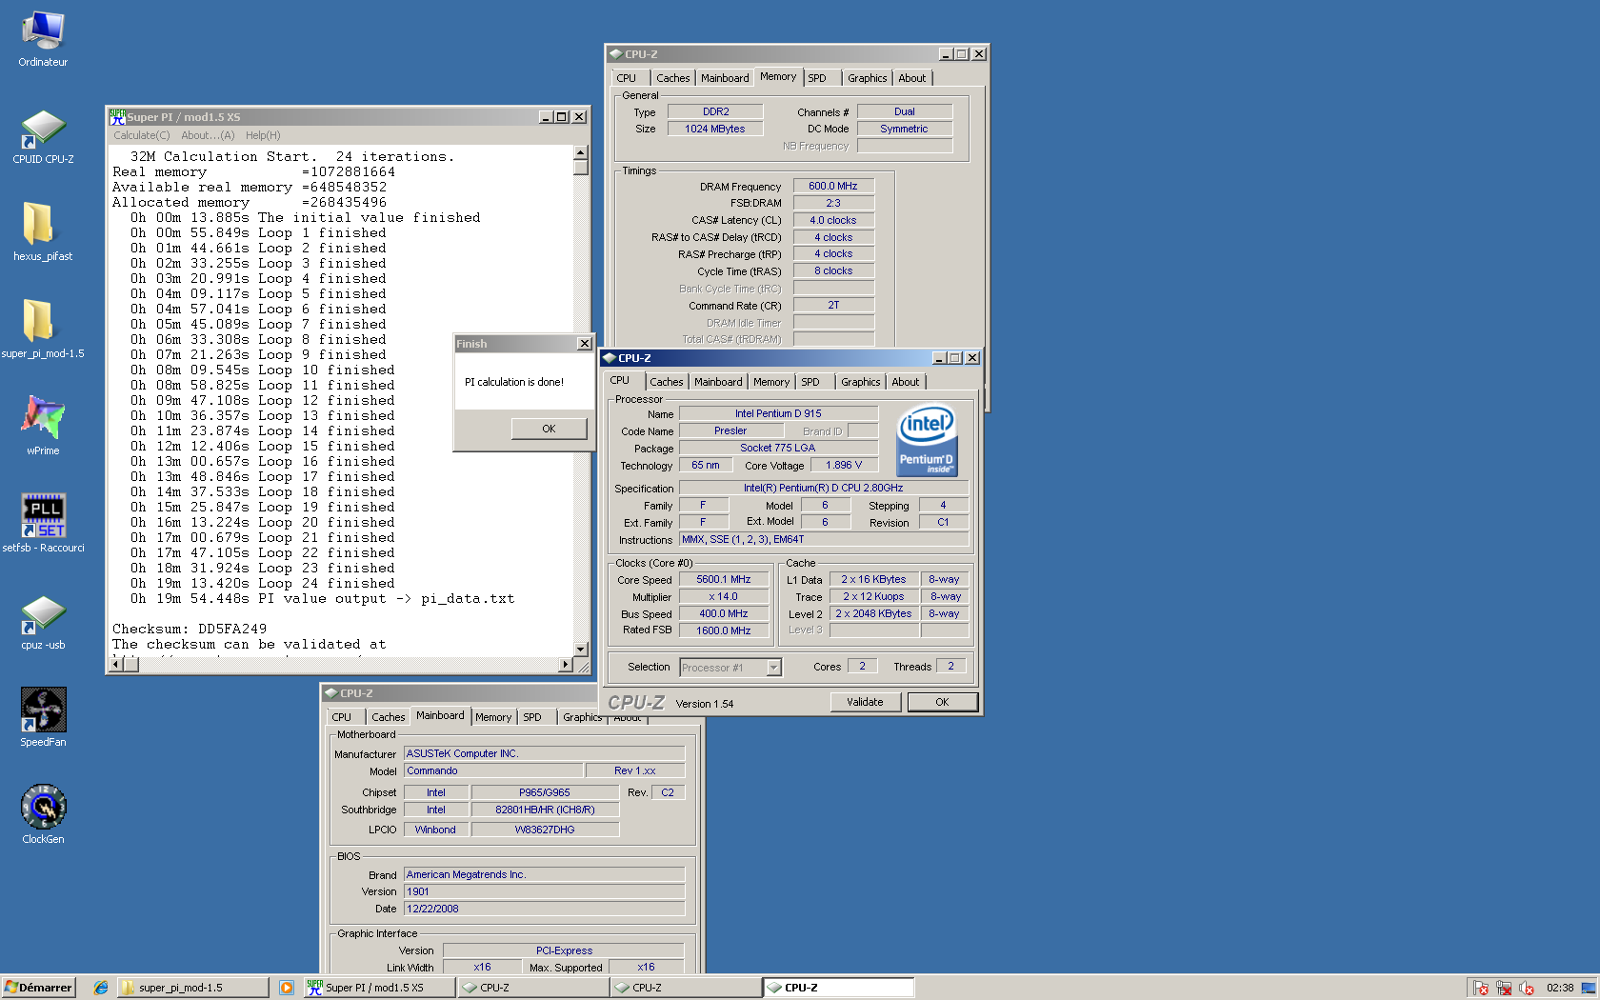
Task: Select Caches tab in Mainboard CPU-Z window
Action: [388, 717]
